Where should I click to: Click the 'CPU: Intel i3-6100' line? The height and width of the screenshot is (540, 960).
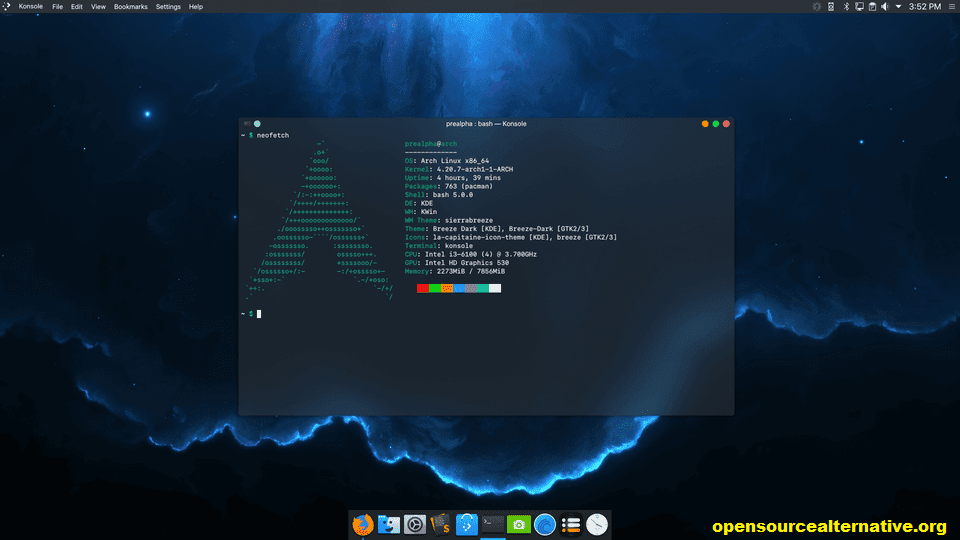pos(470,255)
